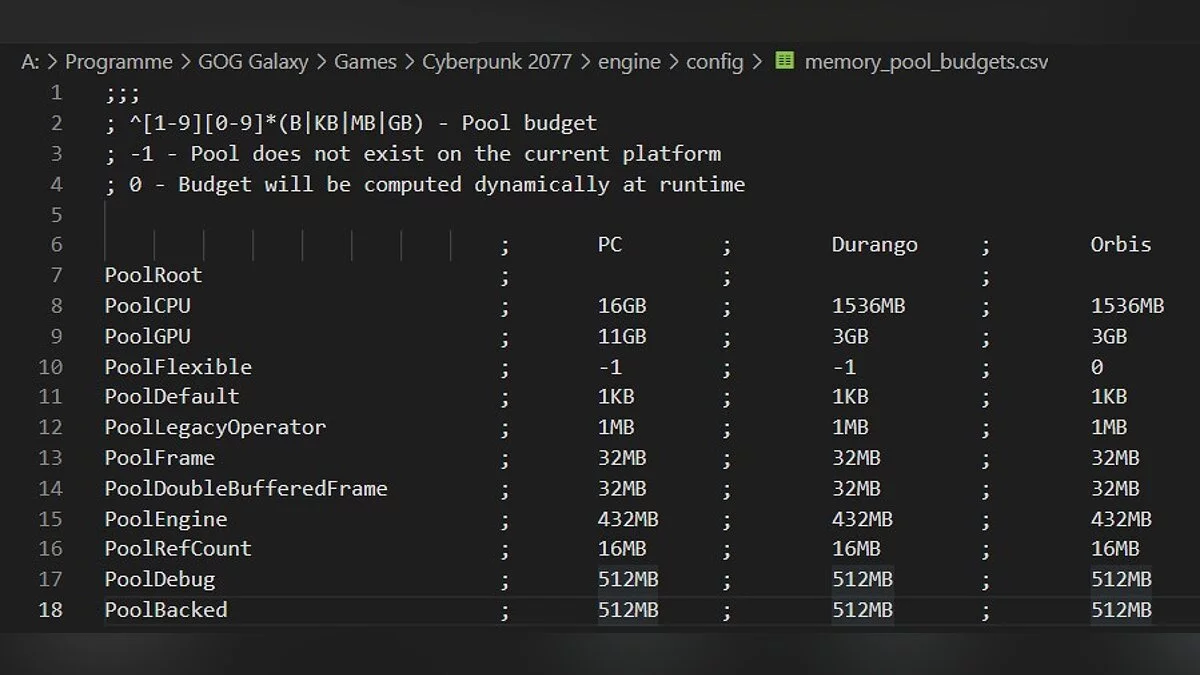
Task: Open the A: drive breadcrumb
Action: tap(30, 62)
